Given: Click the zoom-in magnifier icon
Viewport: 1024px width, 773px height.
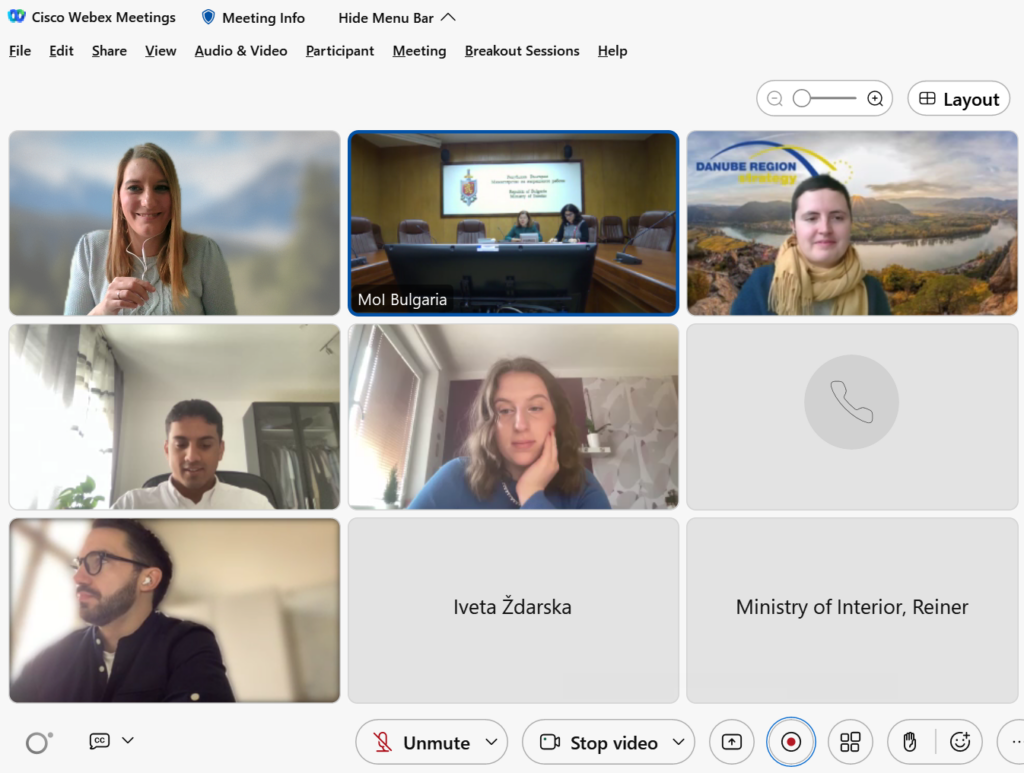Looking at the screenshot, I should point(875,99).
